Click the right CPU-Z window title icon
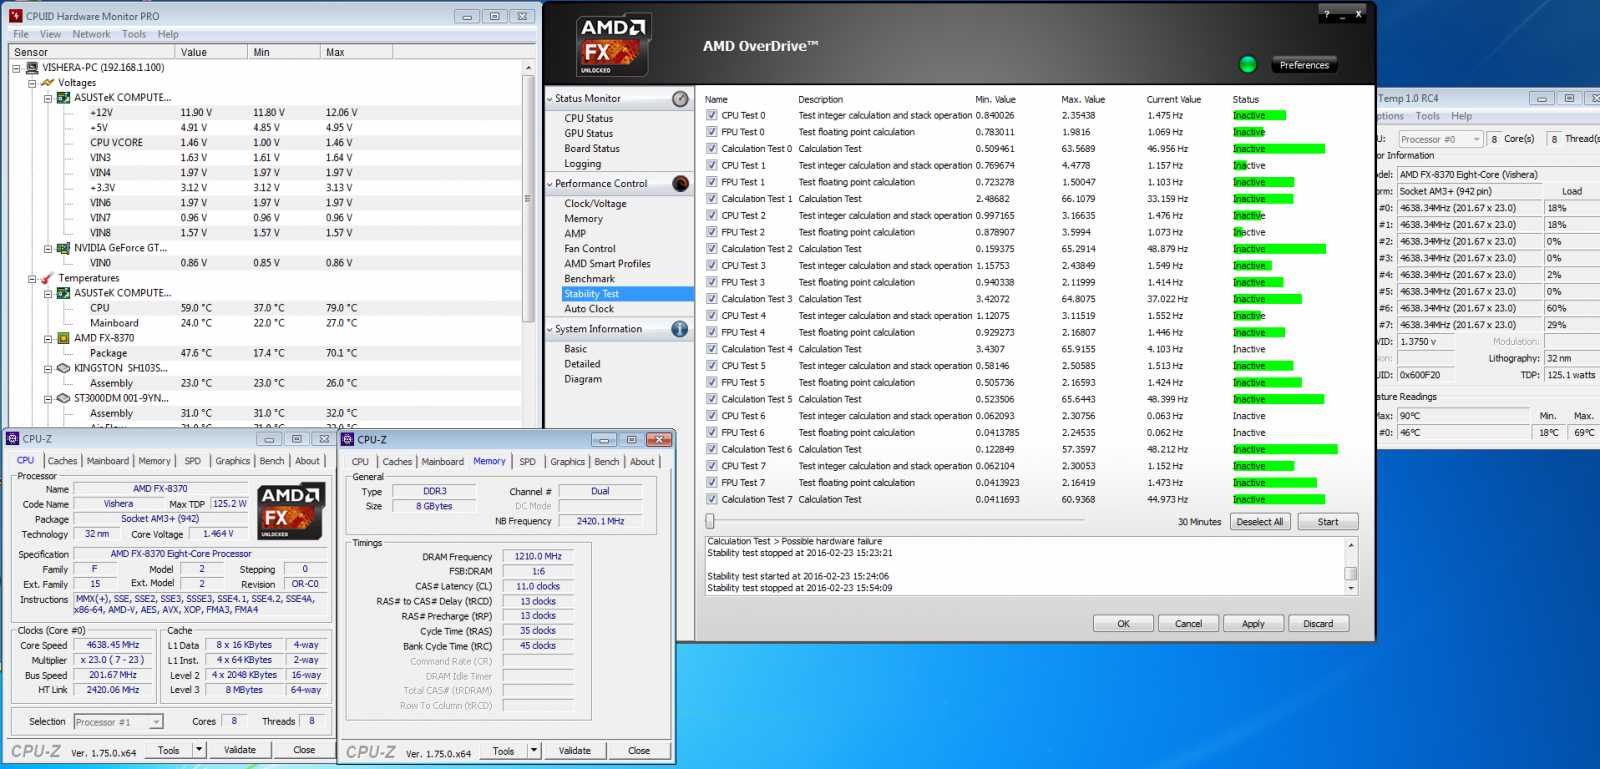Screen dimensions: 1600x769 point(348,439)
